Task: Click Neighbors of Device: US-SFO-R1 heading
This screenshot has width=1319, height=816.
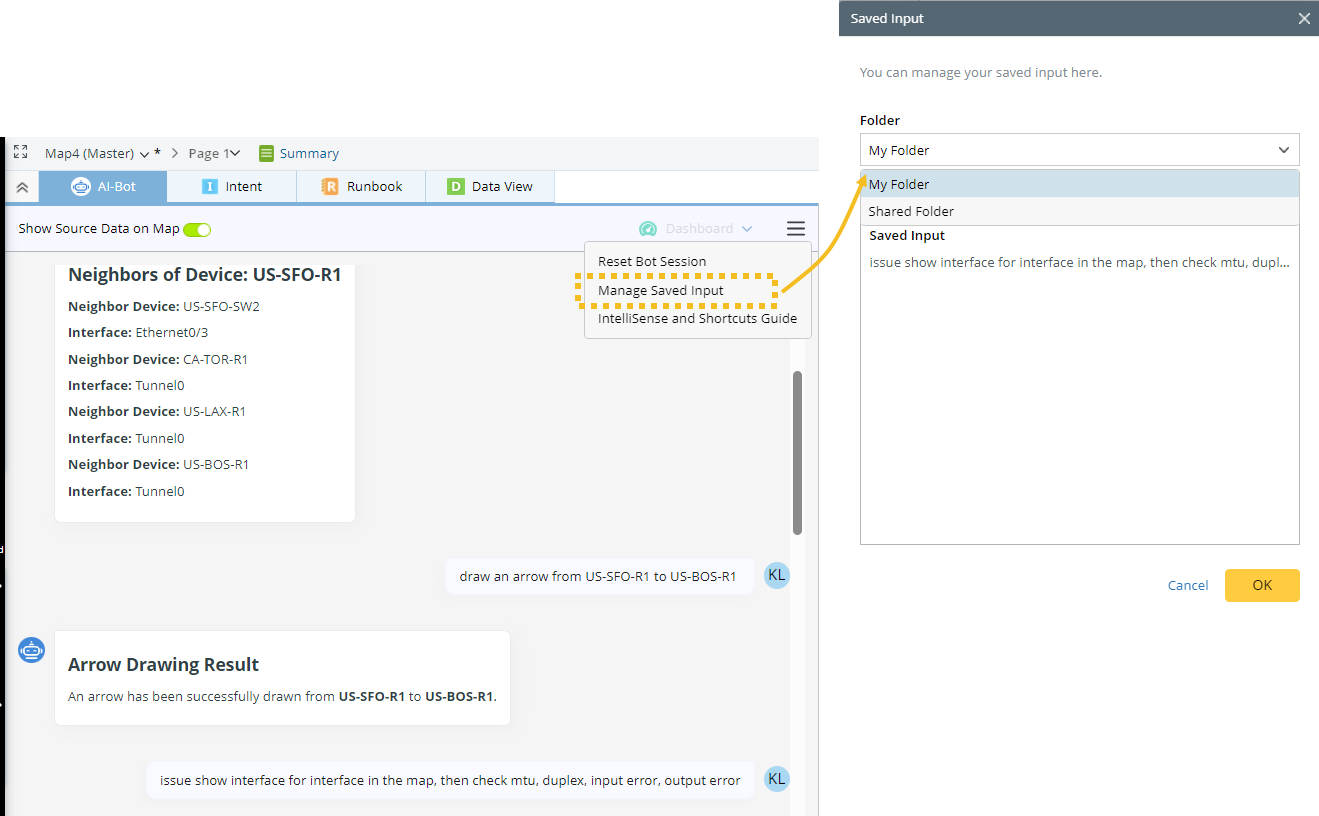Action: 205,274
